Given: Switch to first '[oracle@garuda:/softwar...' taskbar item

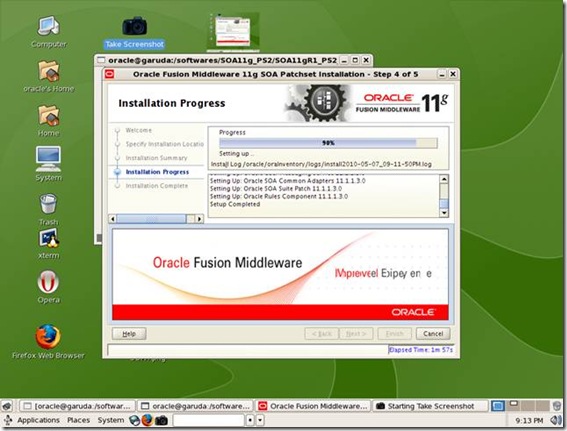Looking at the screenshot, I should pos(77,406).
